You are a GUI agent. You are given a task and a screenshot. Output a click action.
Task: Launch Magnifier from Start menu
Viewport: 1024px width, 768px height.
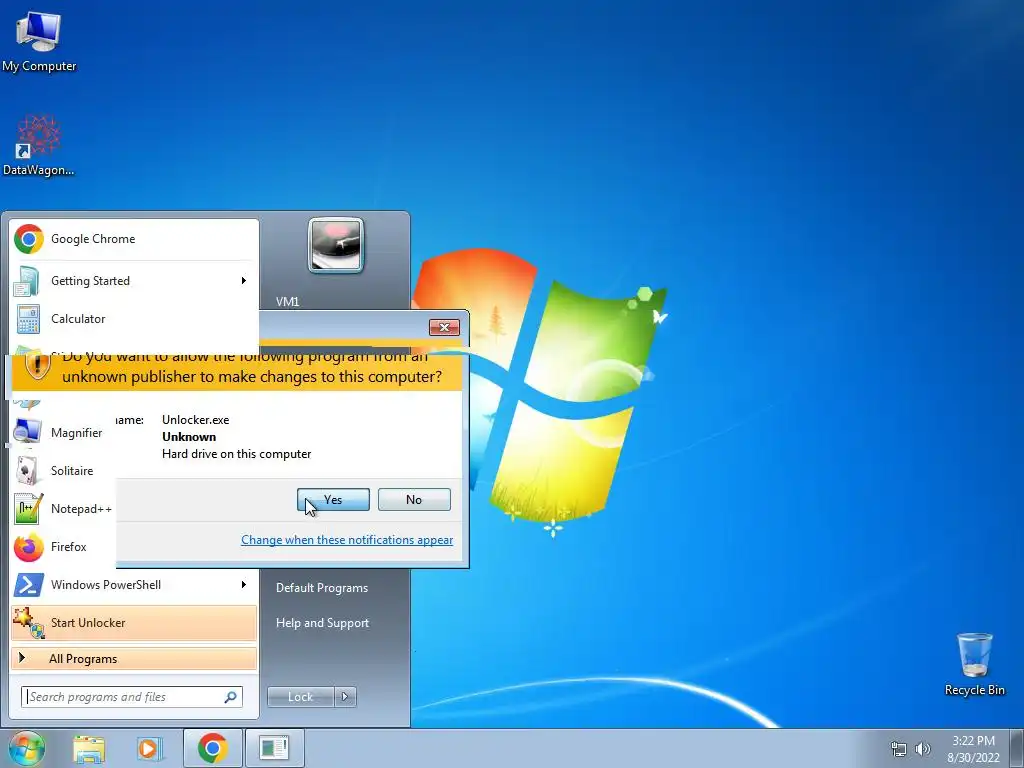(x=63, y=432)
